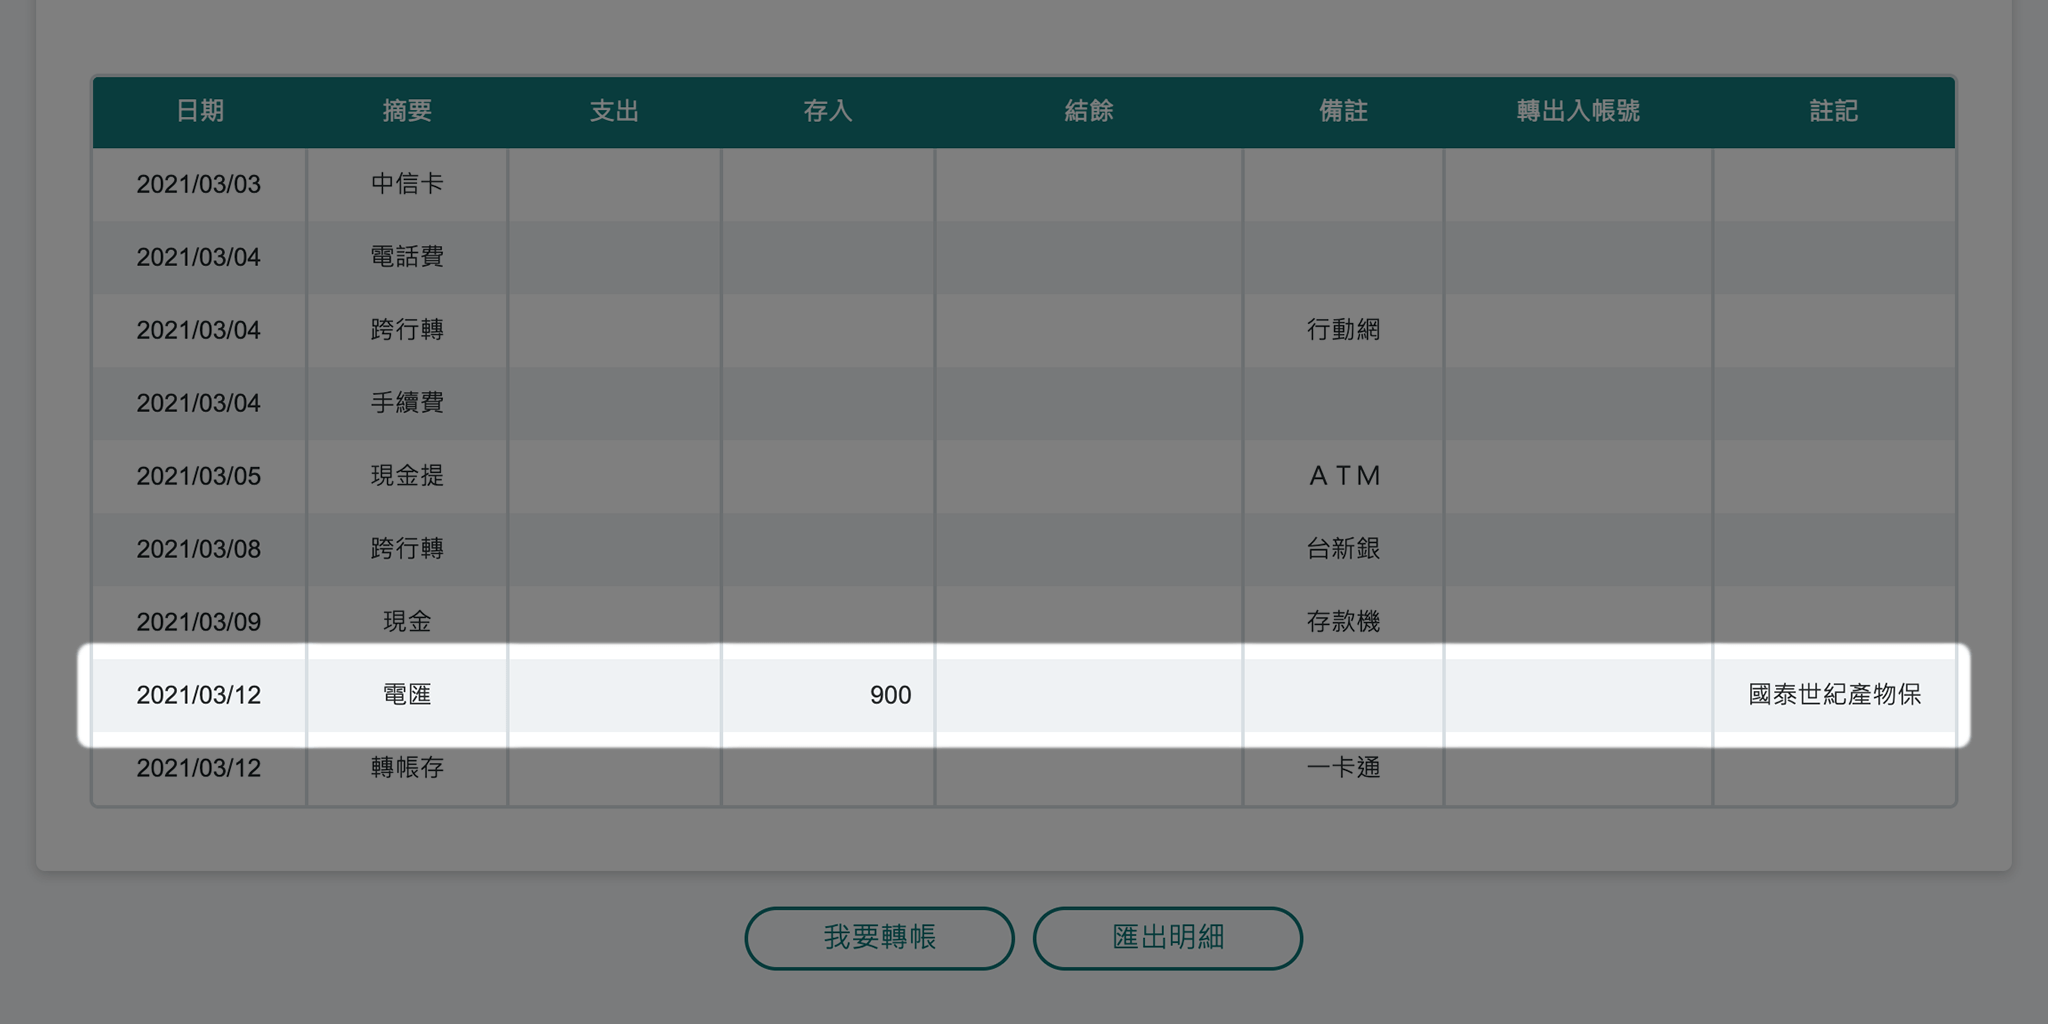Click the 匯出明細 button

(x=1168, y=938)
